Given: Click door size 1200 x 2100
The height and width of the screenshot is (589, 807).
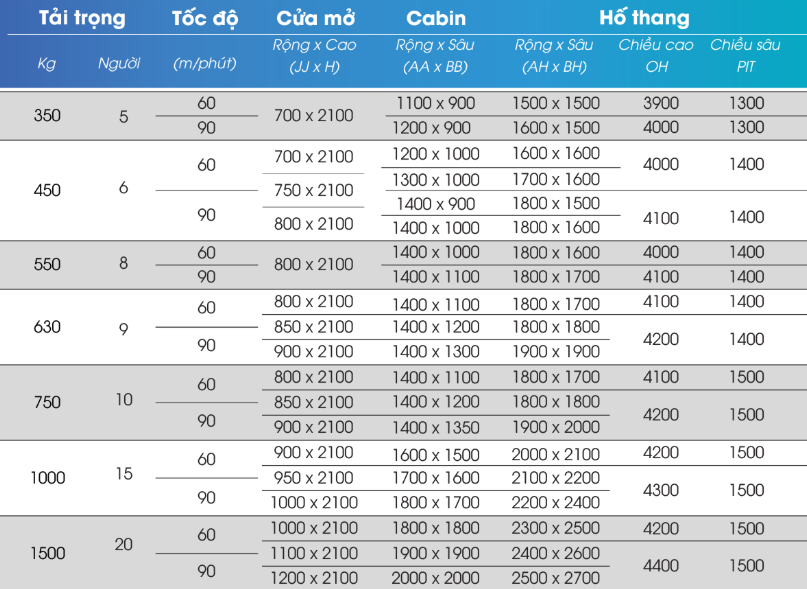Looking at the screenshot, I should (x=314, y=578).
